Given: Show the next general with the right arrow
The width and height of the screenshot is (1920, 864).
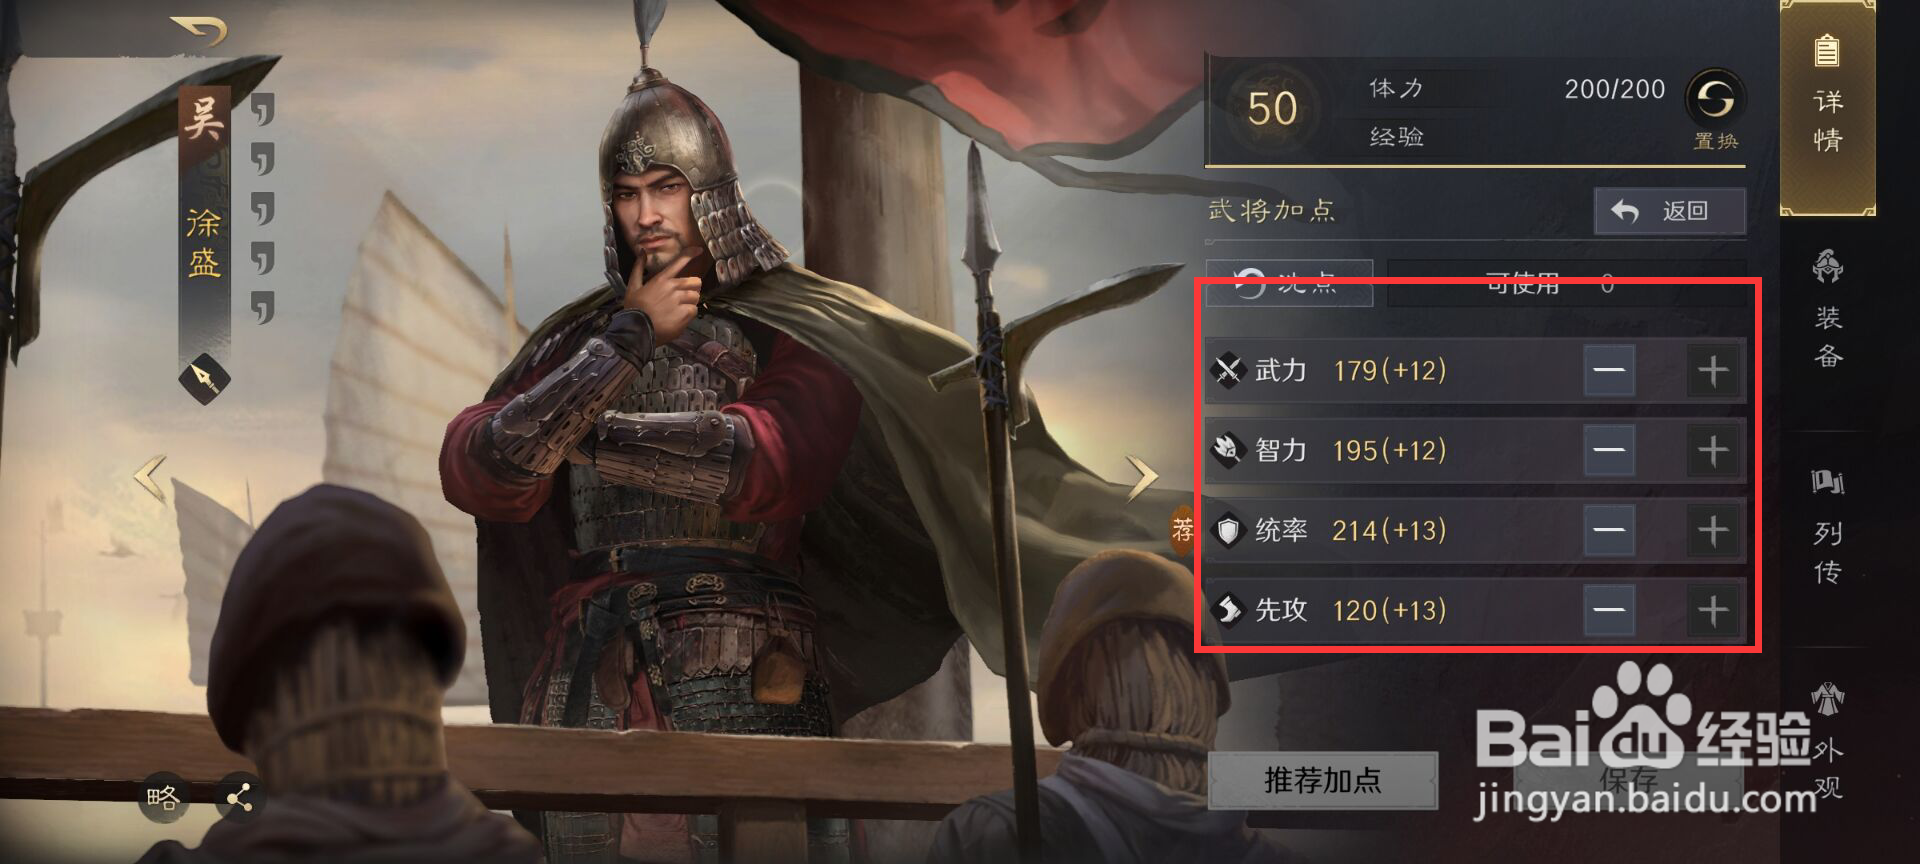Looking at the screenshot, I should pos(1141,478).
